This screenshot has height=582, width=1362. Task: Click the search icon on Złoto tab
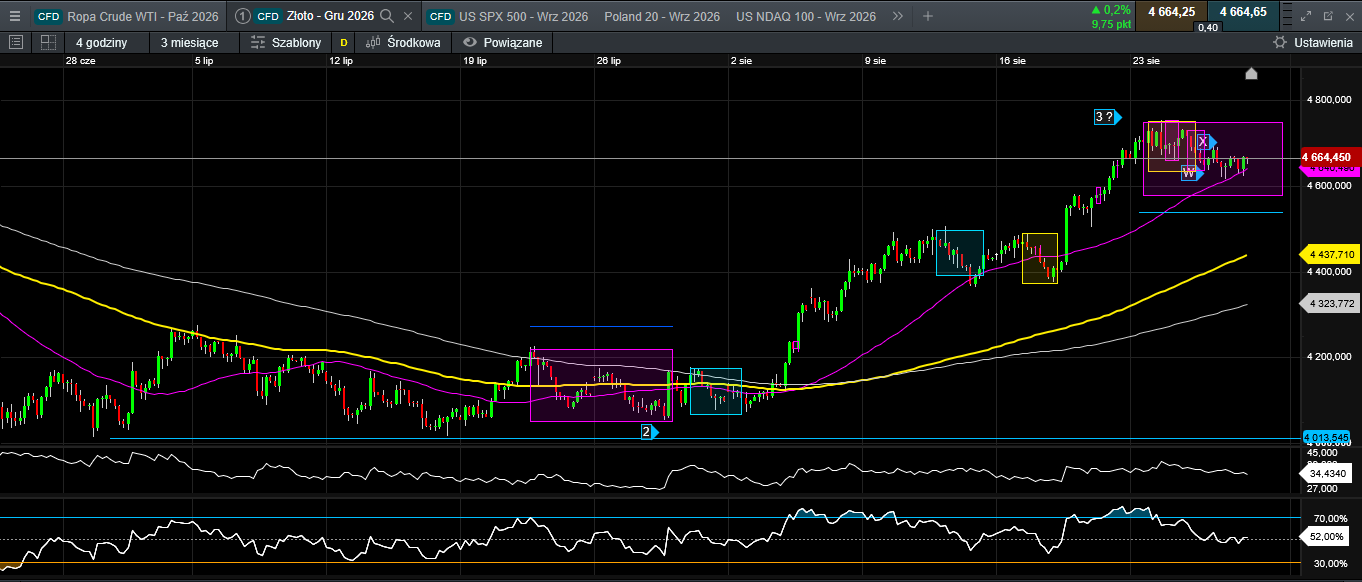[x=387, y=16]
